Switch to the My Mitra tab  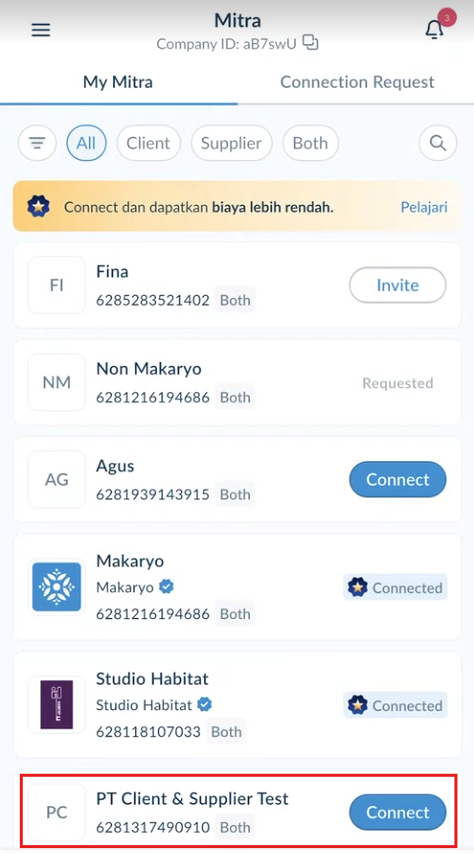point(118,82)
